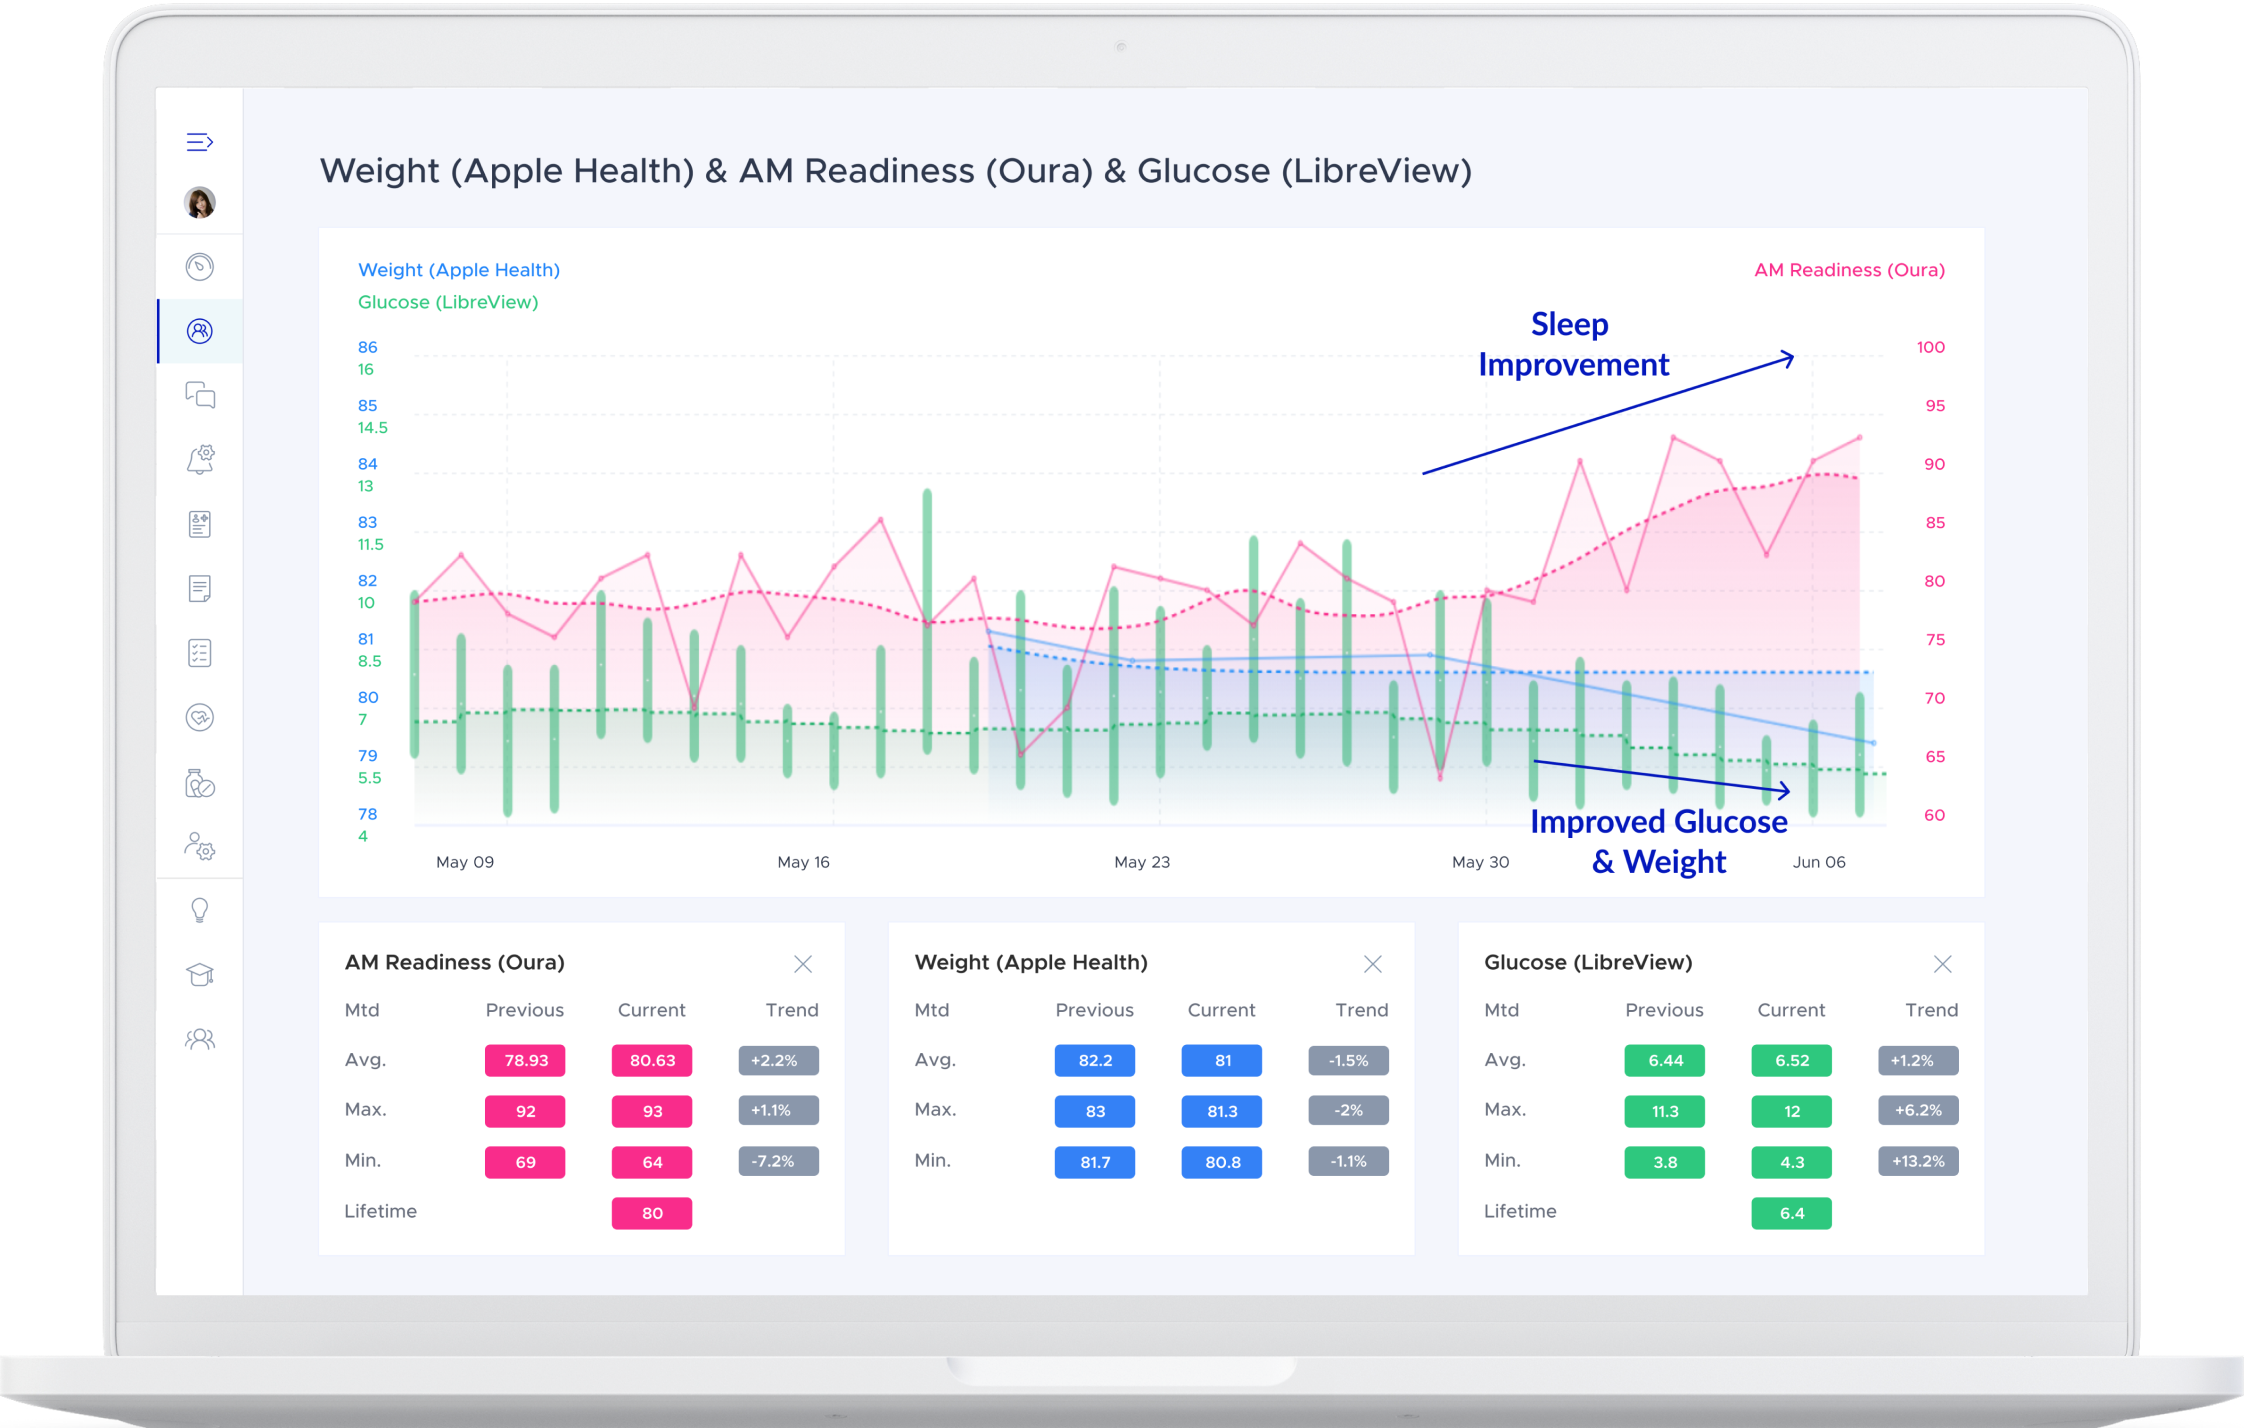This screenshot has height=1428, width=2244.
Task: Click the page title with all three metrics
Action: pos(895,171)
